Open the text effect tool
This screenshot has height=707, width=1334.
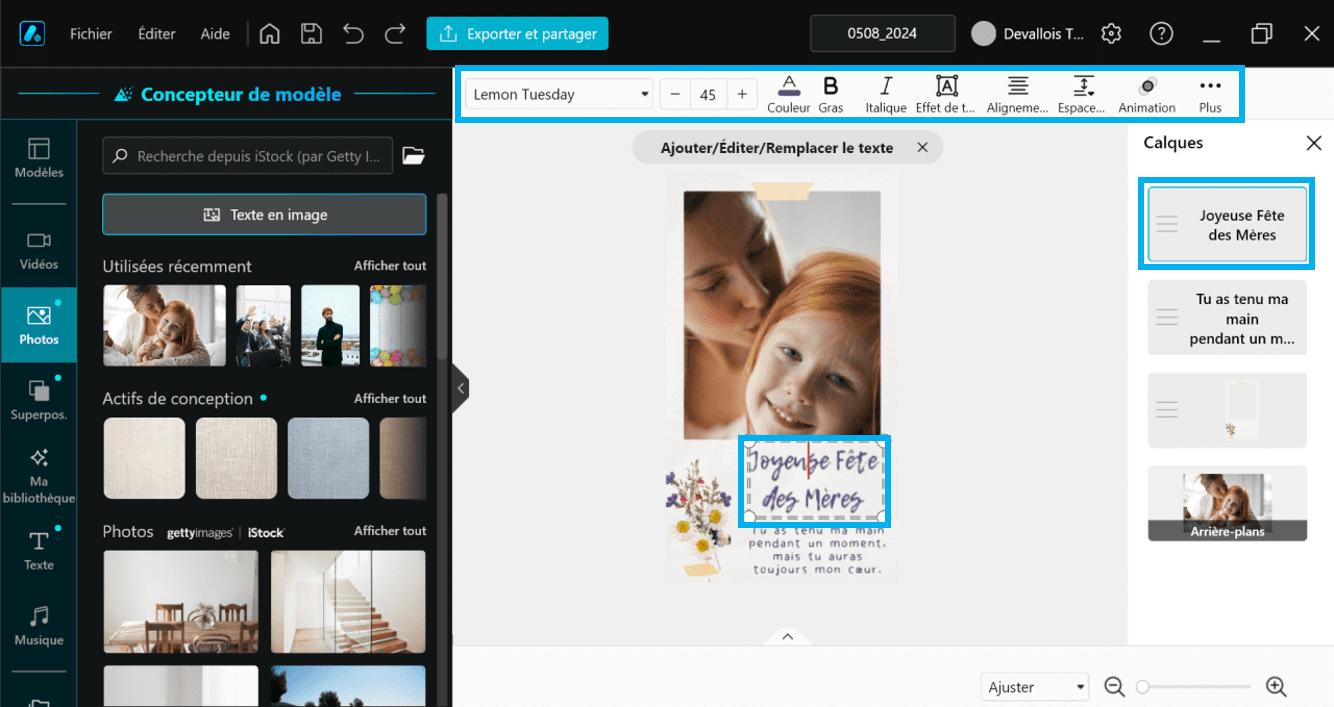[946, 94]
